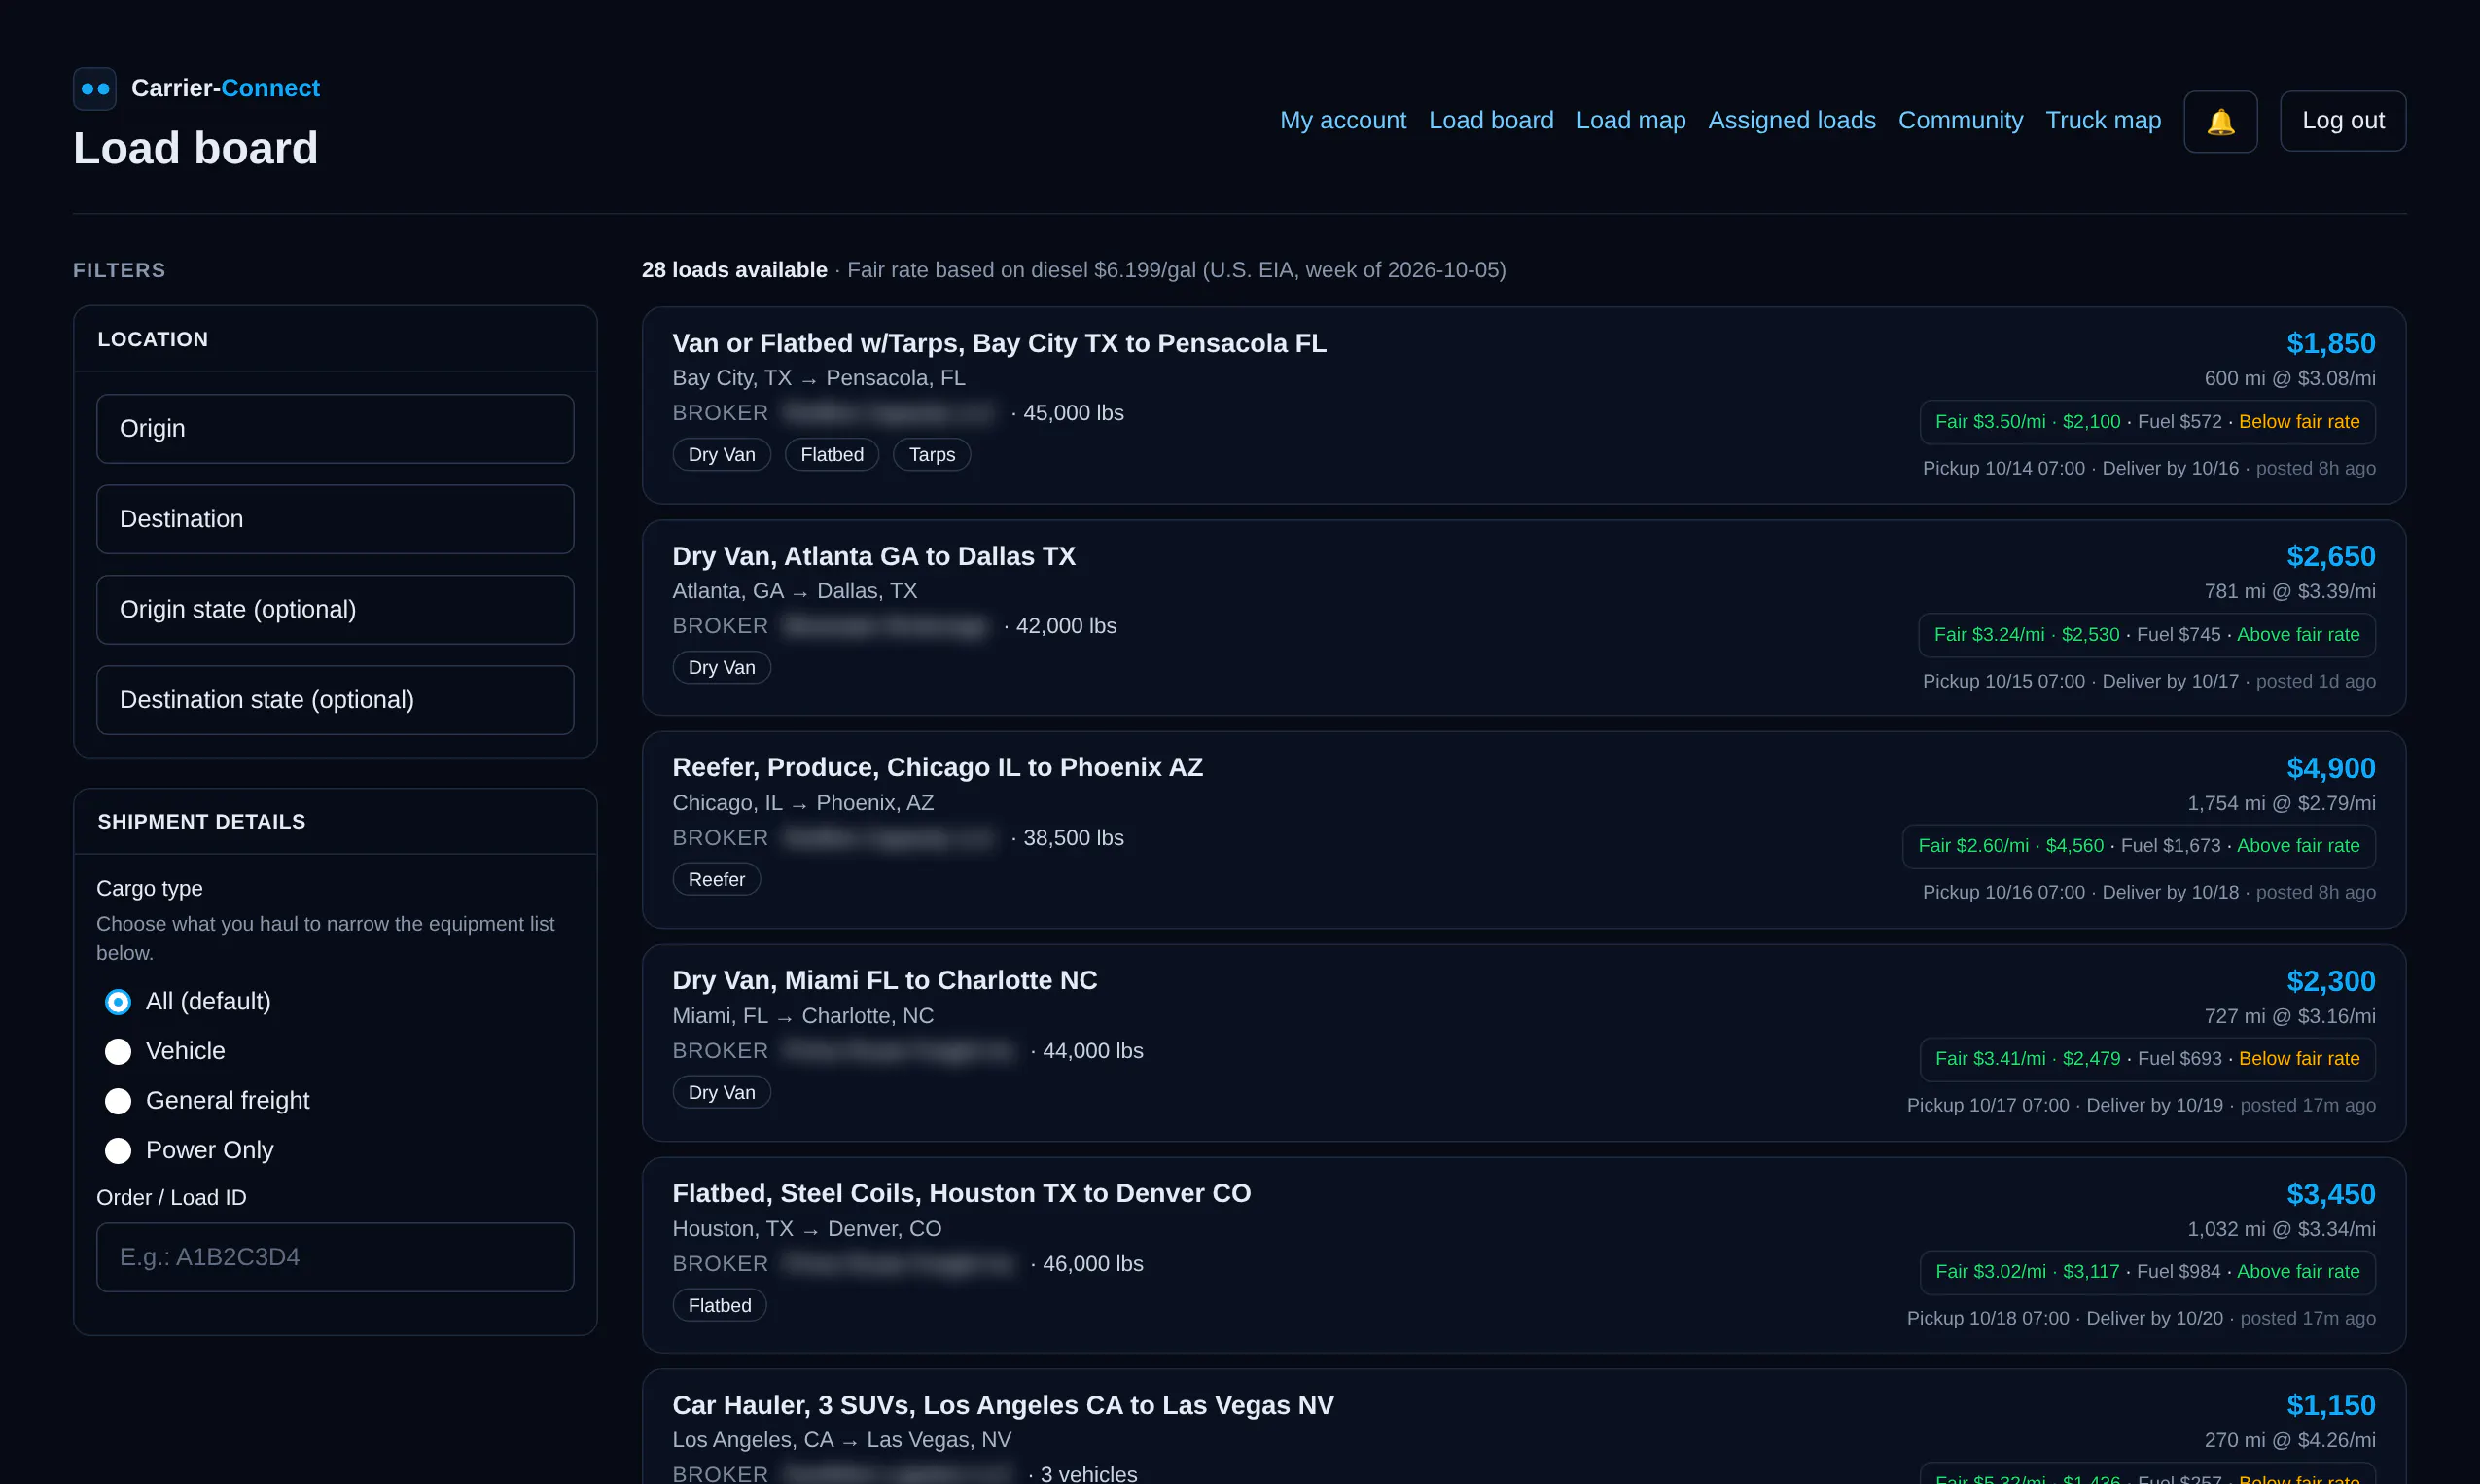Open My account page

1343,120
